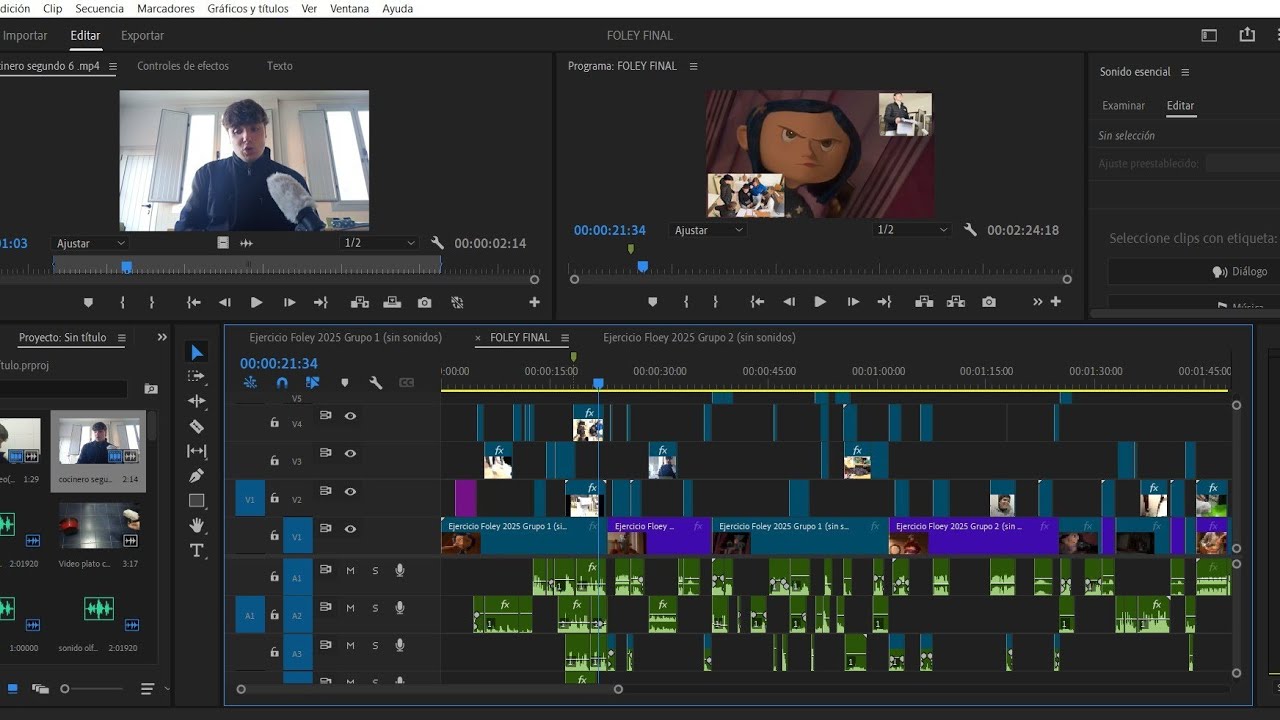Open Program monitor settings wrench
This screenshot has width=1280, height=720.
(970, 230)
